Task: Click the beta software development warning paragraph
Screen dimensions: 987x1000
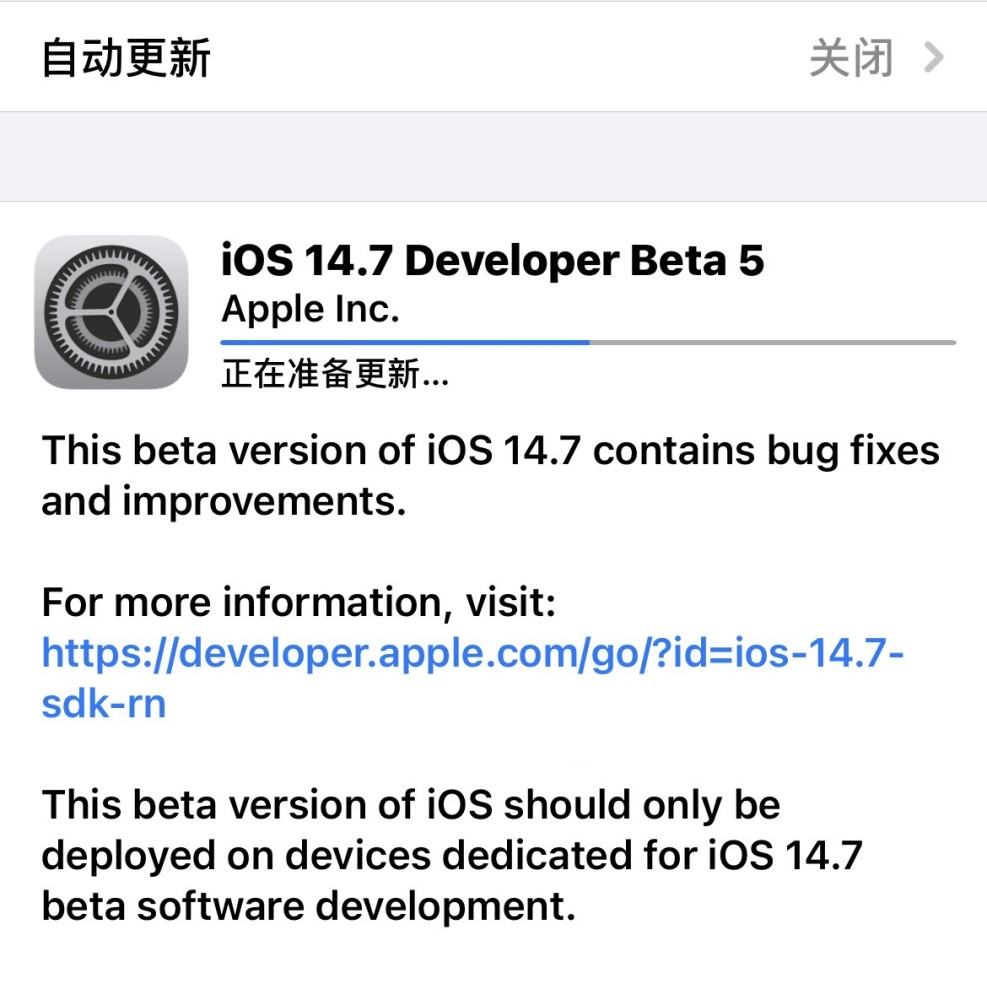Action: point(452,855)
